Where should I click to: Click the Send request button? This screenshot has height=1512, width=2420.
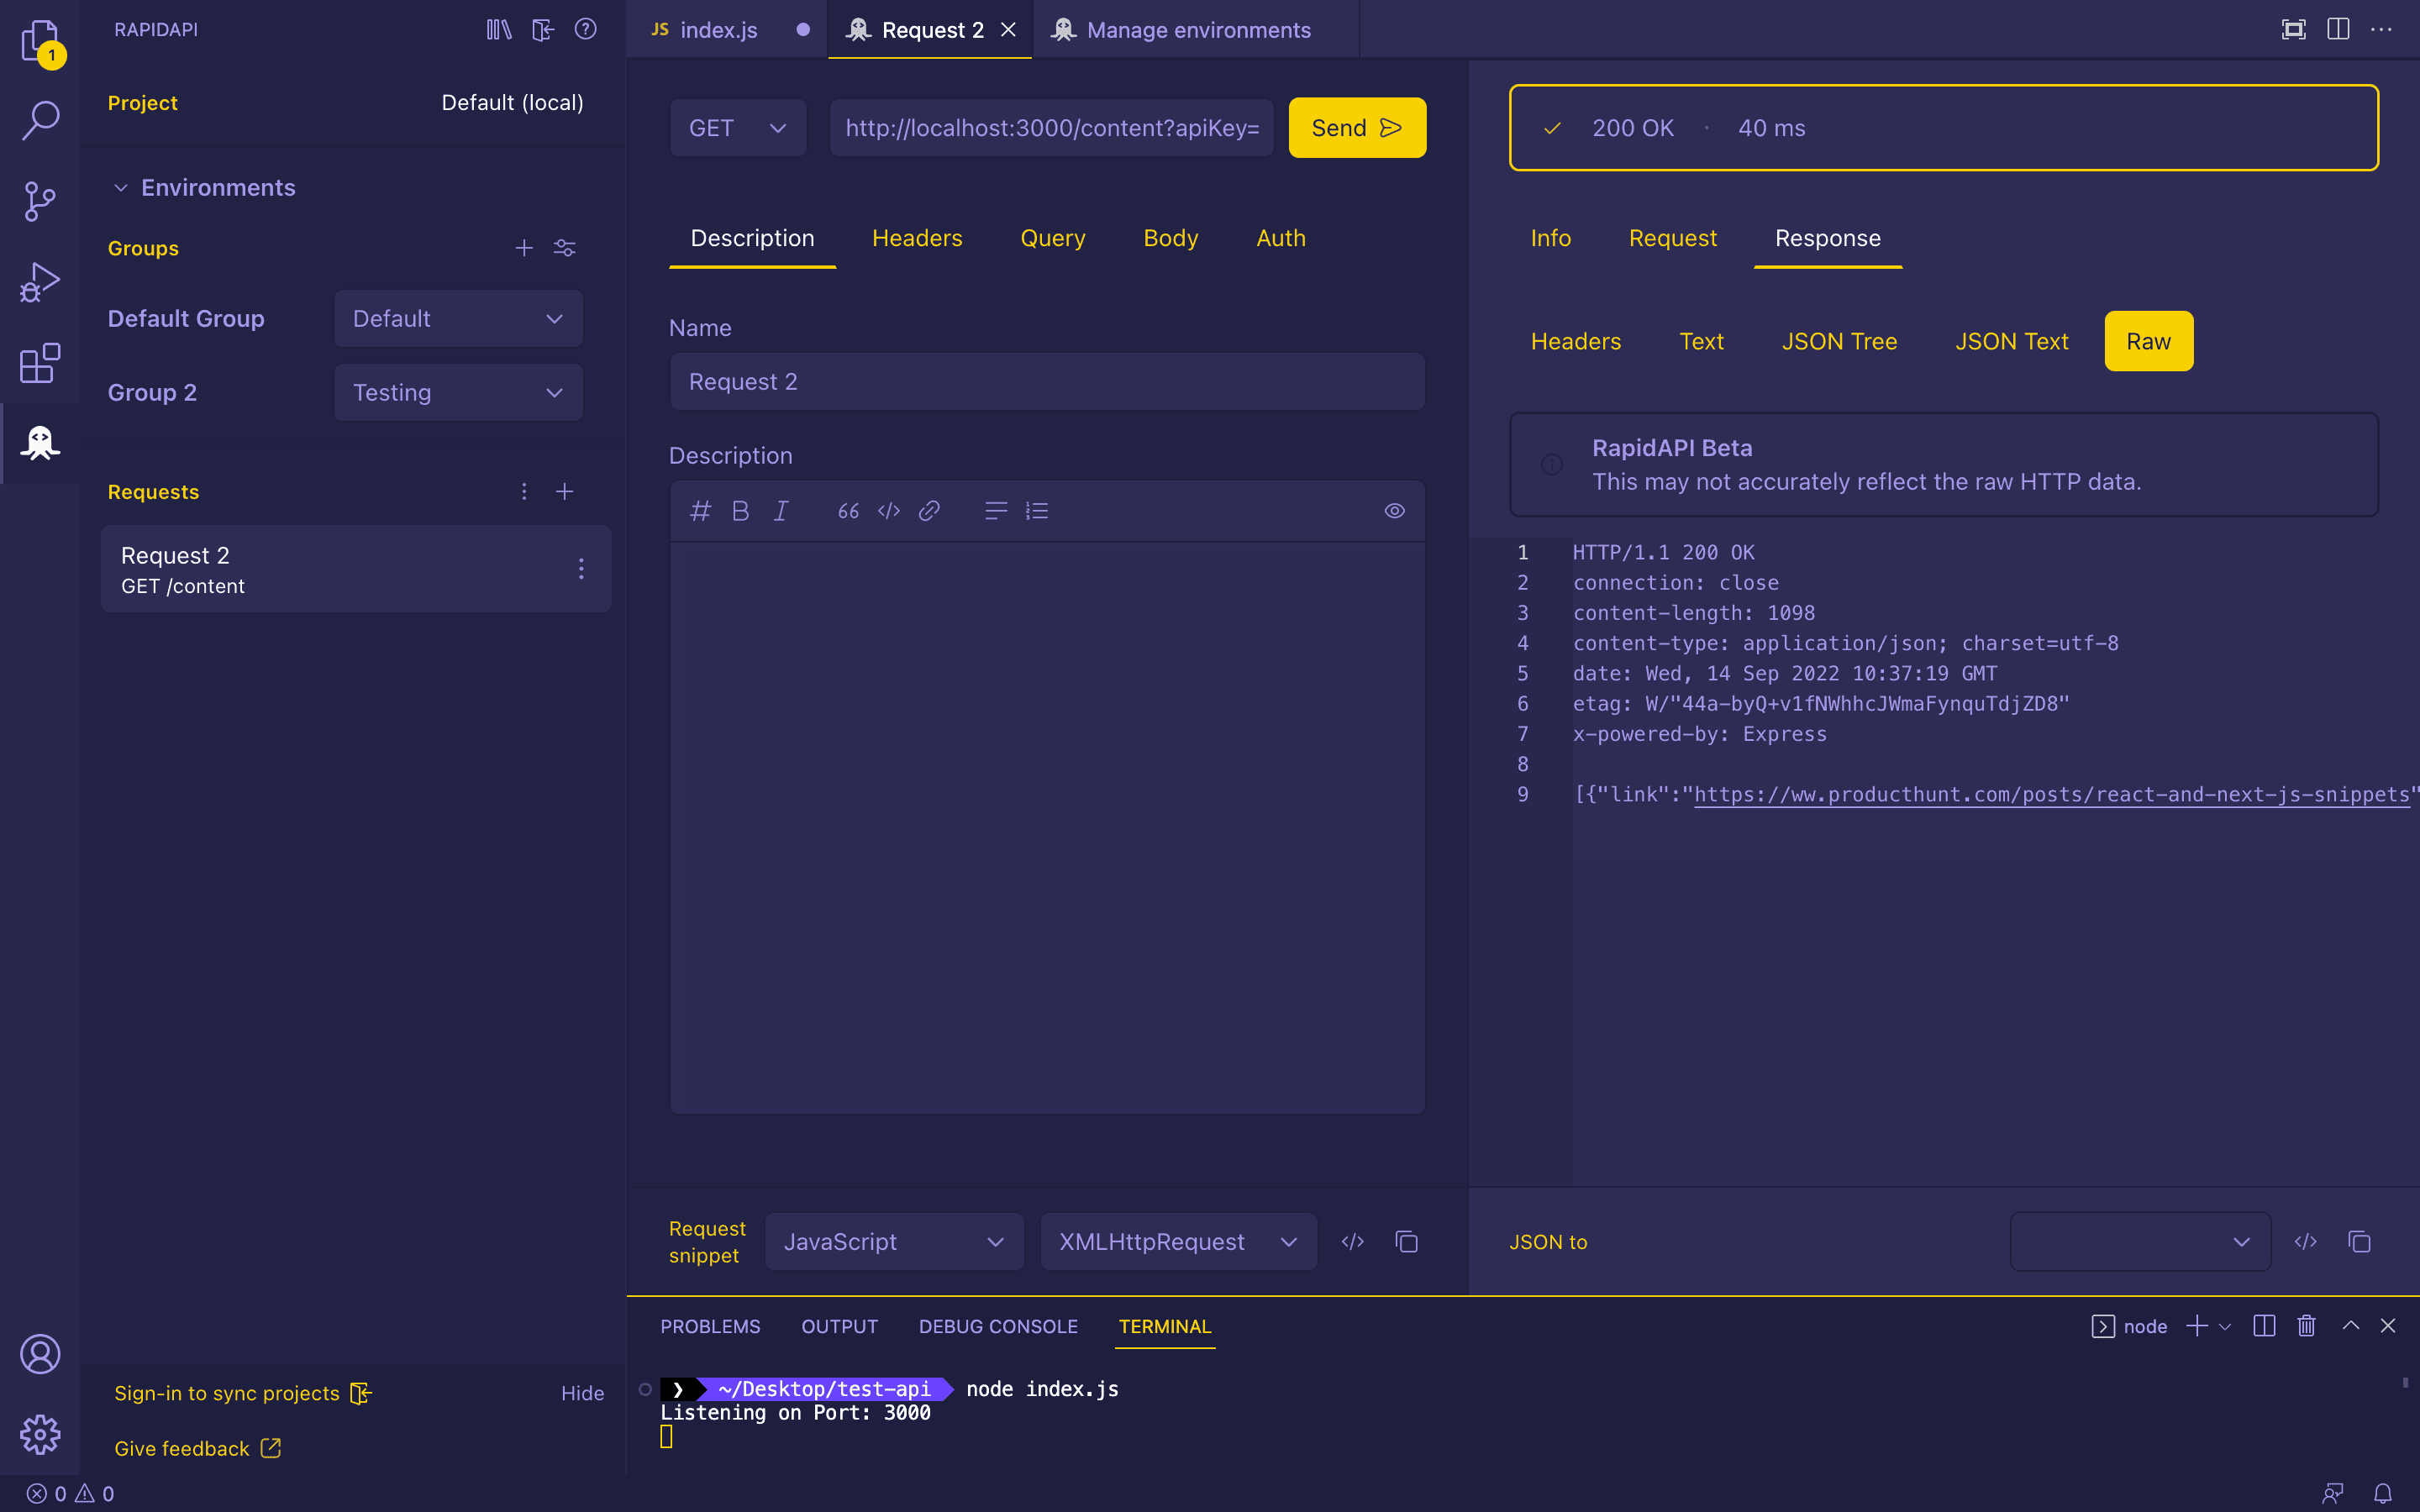click(x=1357, y=125)
